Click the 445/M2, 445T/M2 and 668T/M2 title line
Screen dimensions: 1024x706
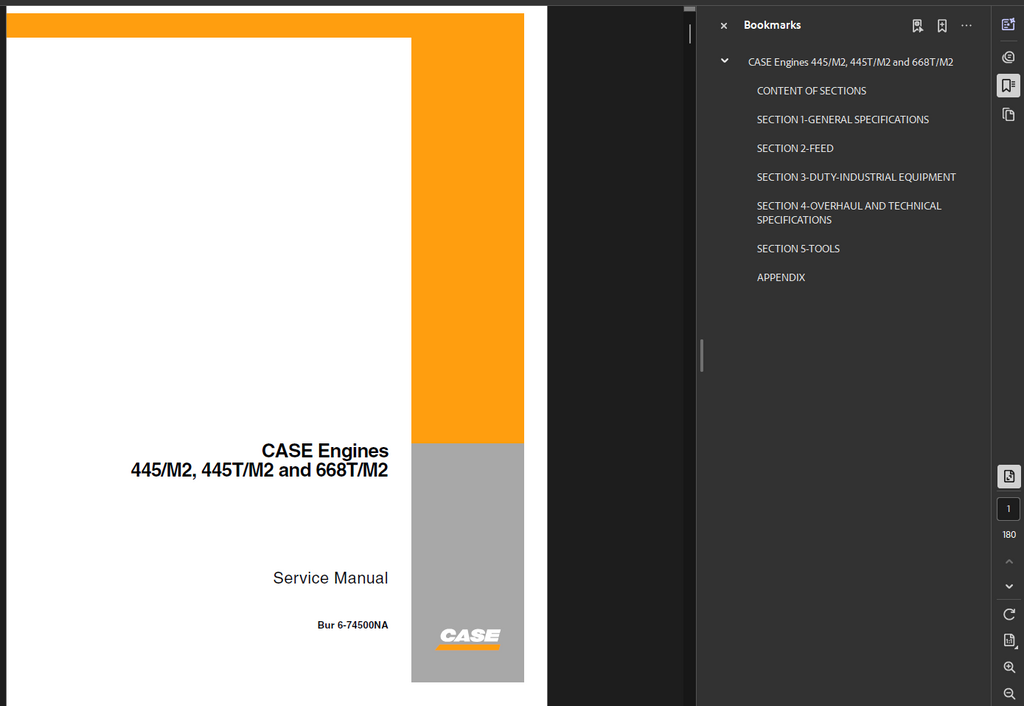click(x=259, y=470)
